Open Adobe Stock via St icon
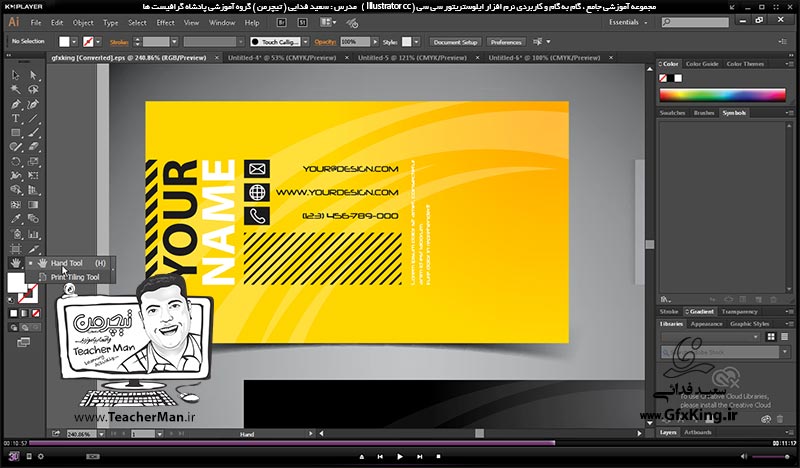 coord(302,22)
